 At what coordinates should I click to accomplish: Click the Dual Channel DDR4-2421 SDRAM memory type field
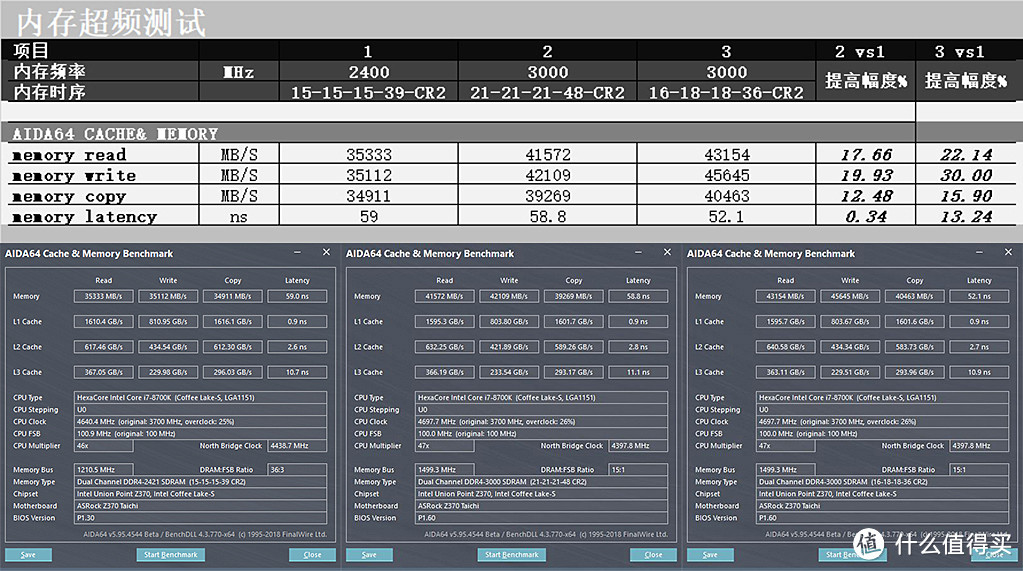coord(200,482)
